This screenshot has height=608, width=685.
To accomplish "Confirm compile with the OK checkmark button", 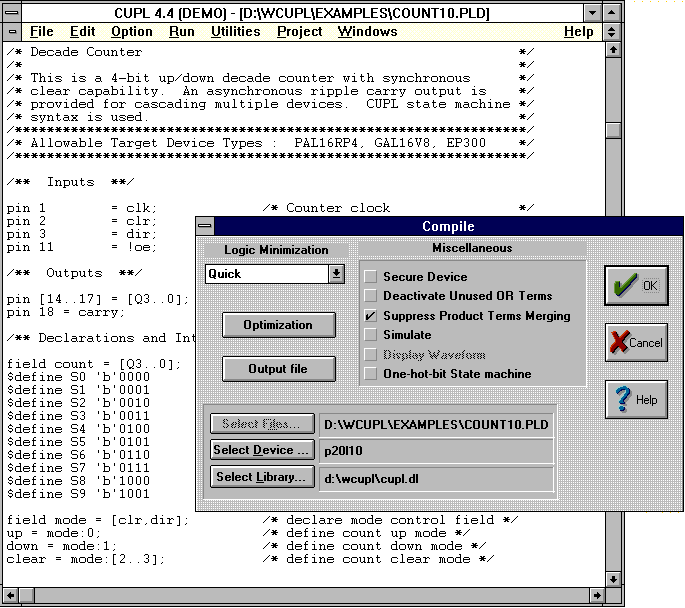I will (x=636, y=286).
